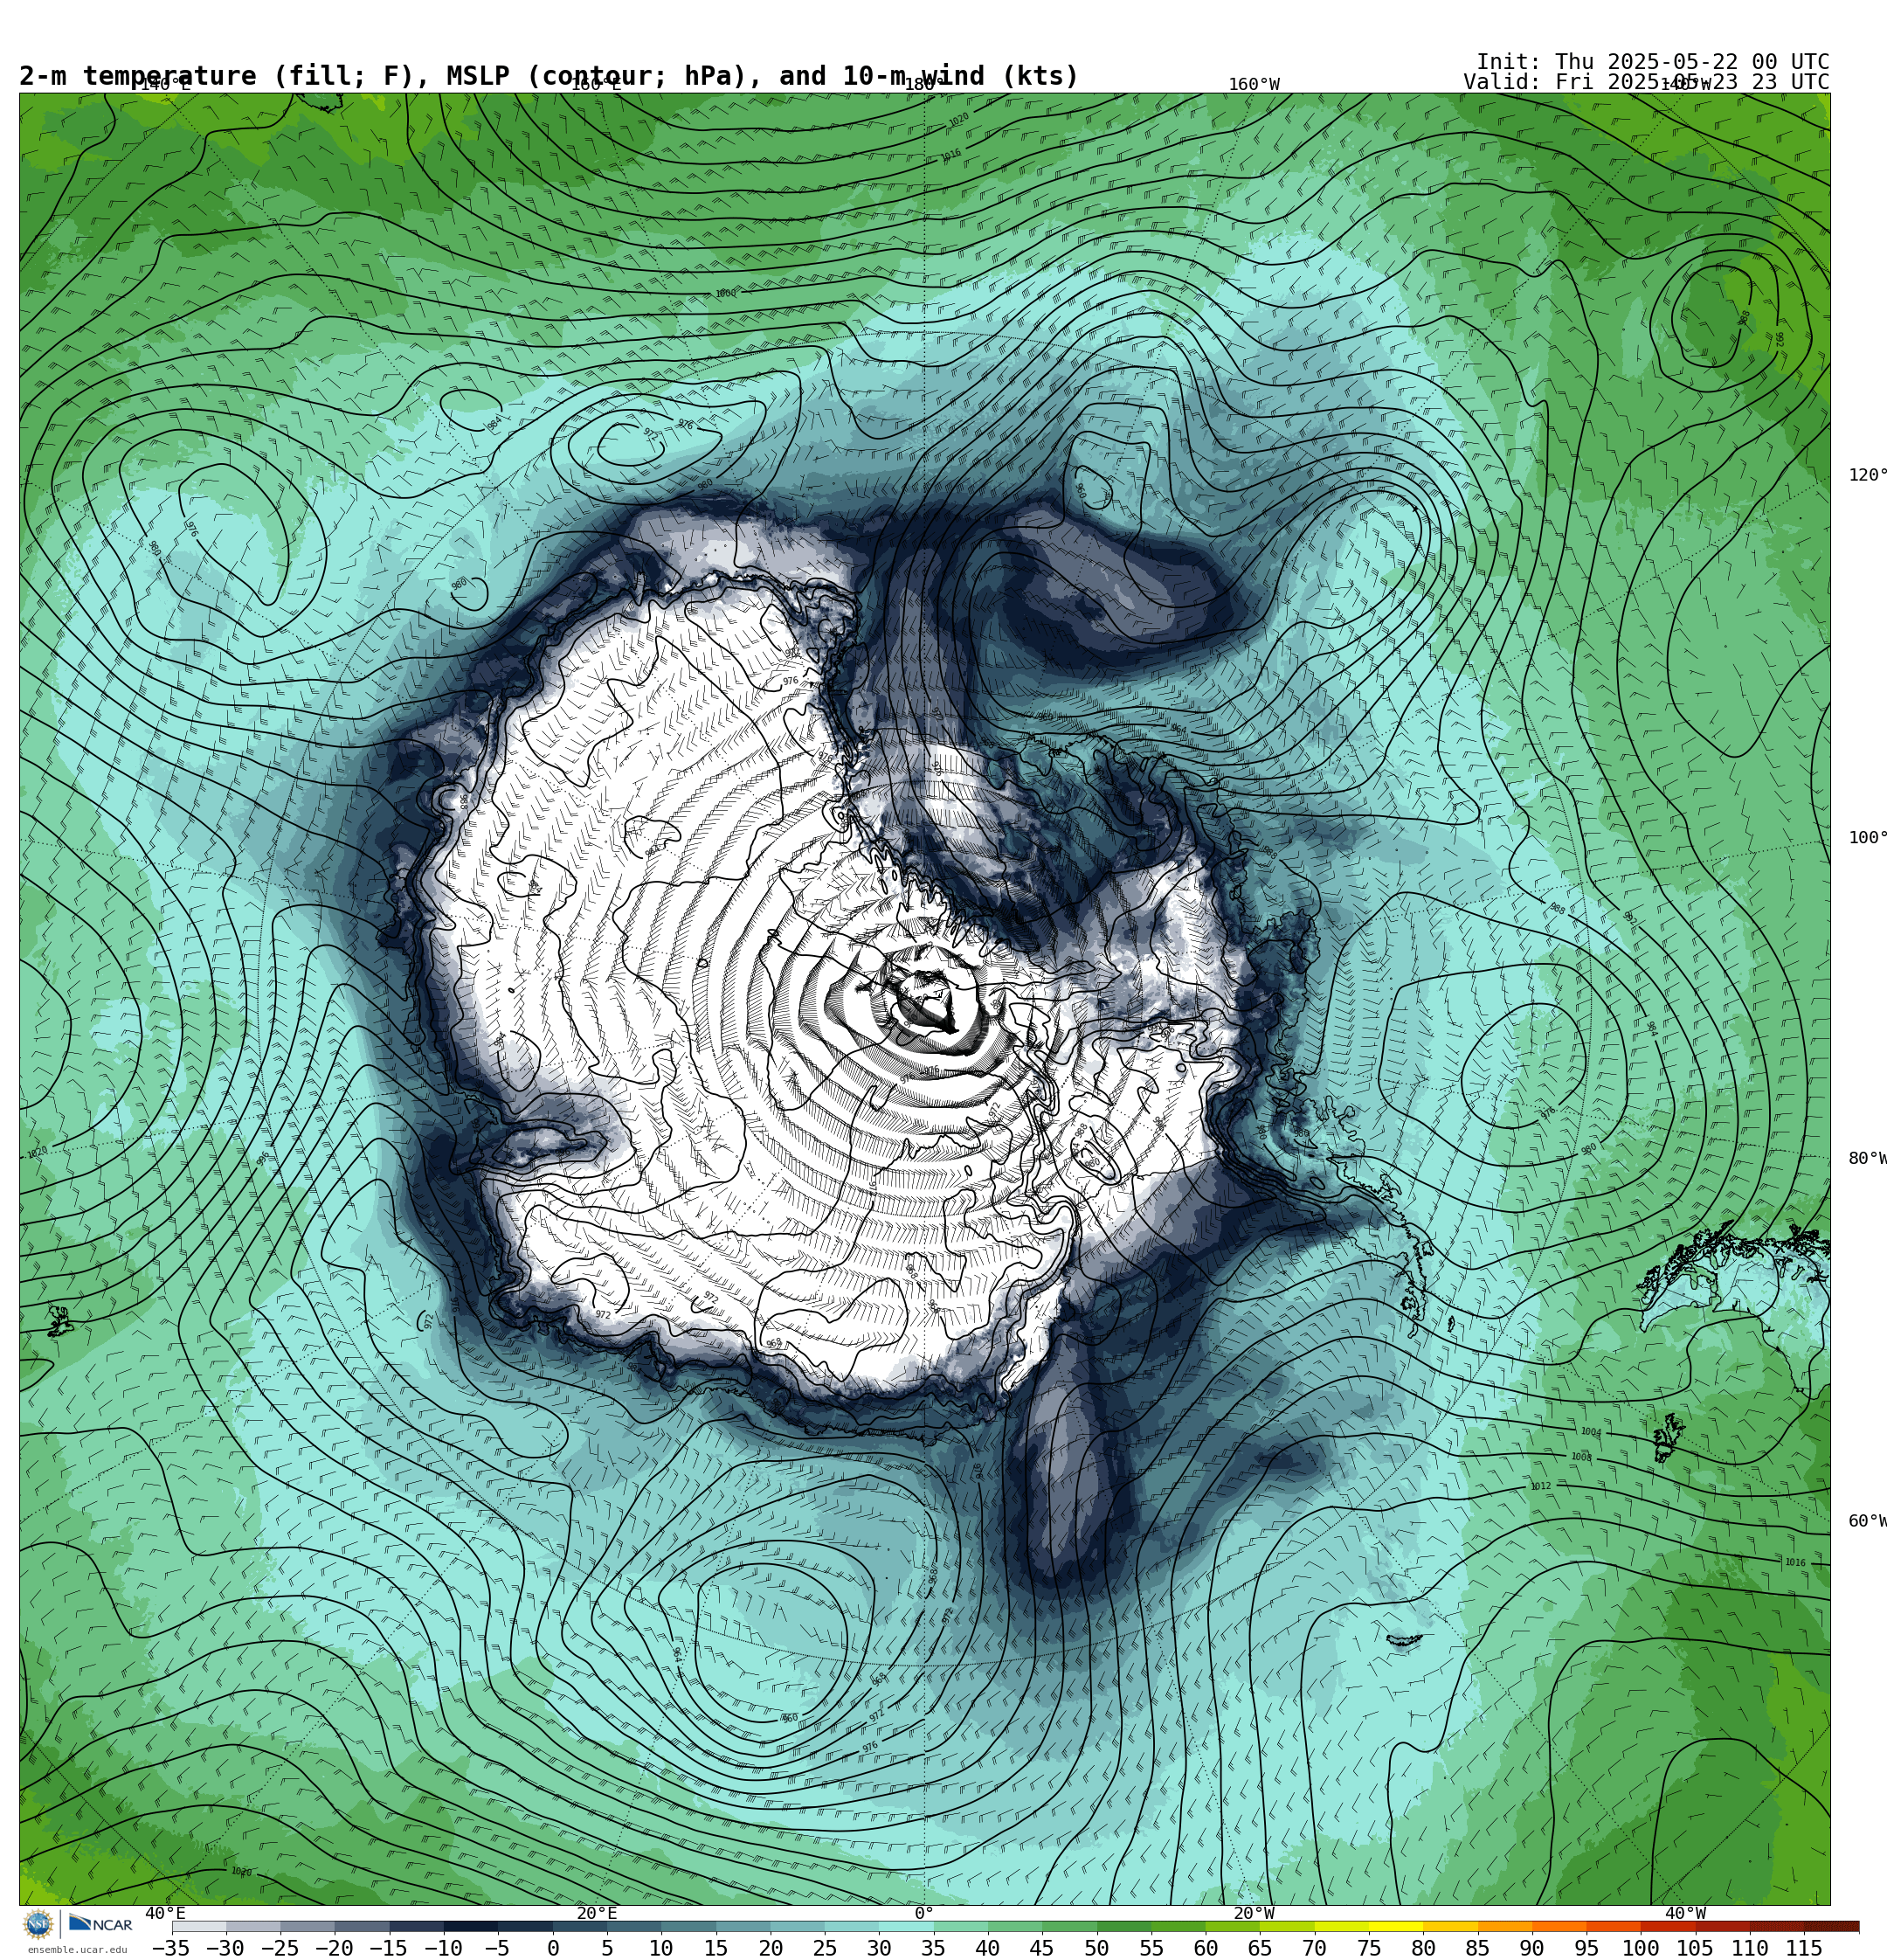
Task: Pick the yellow swatch between 75 and 80
Action: 1396,1926
